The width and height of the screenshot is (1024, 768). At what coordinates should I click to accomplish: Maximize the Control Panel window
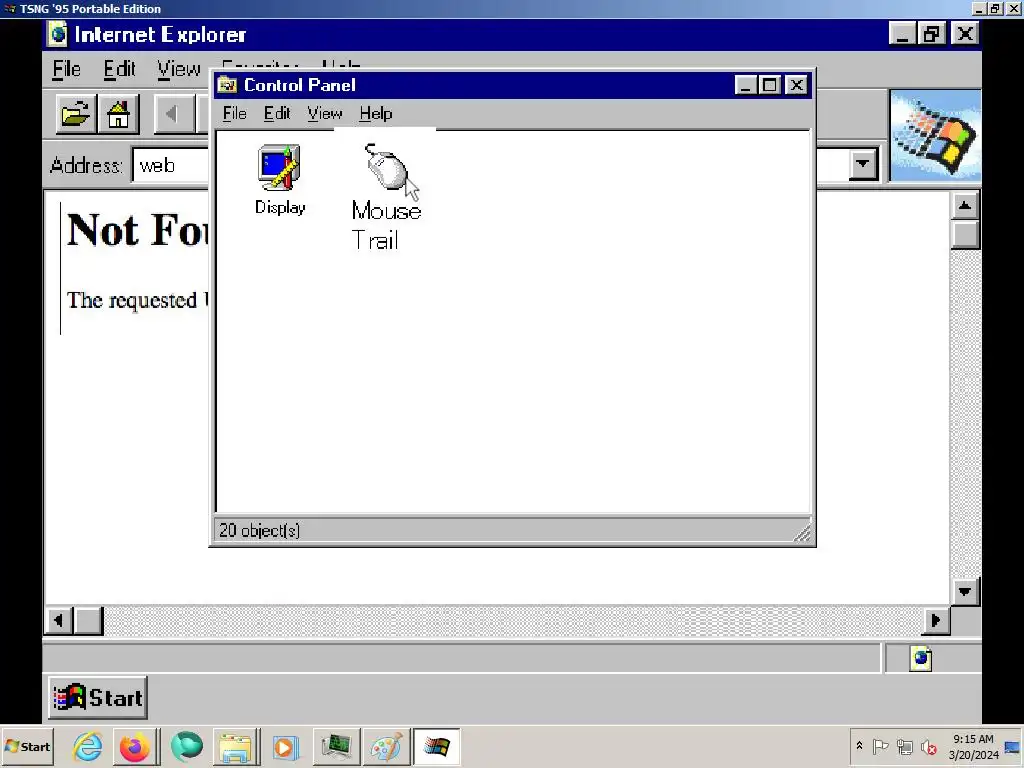coord(771,85)
